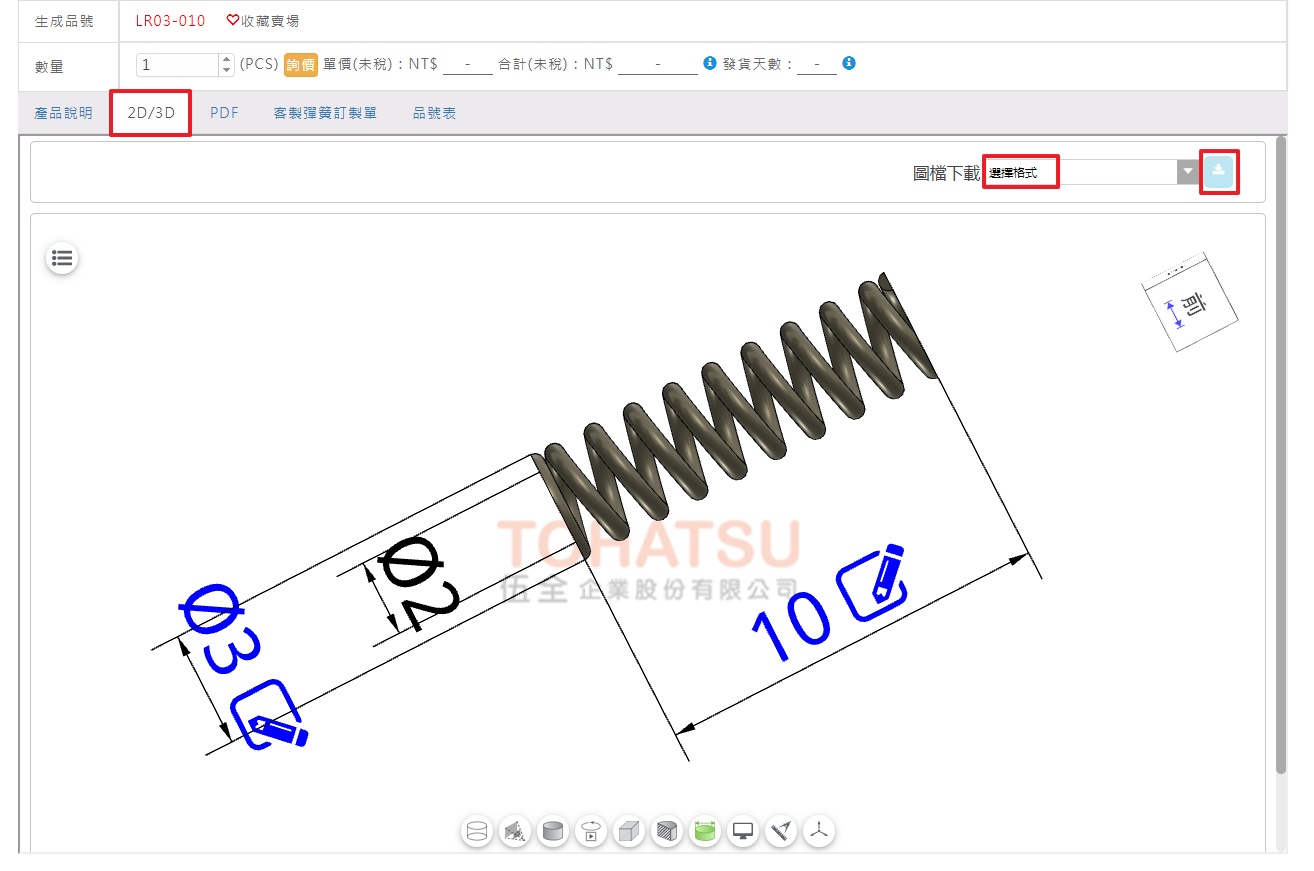Click 收藏賣場 favorite link

(x=263, y=20)
